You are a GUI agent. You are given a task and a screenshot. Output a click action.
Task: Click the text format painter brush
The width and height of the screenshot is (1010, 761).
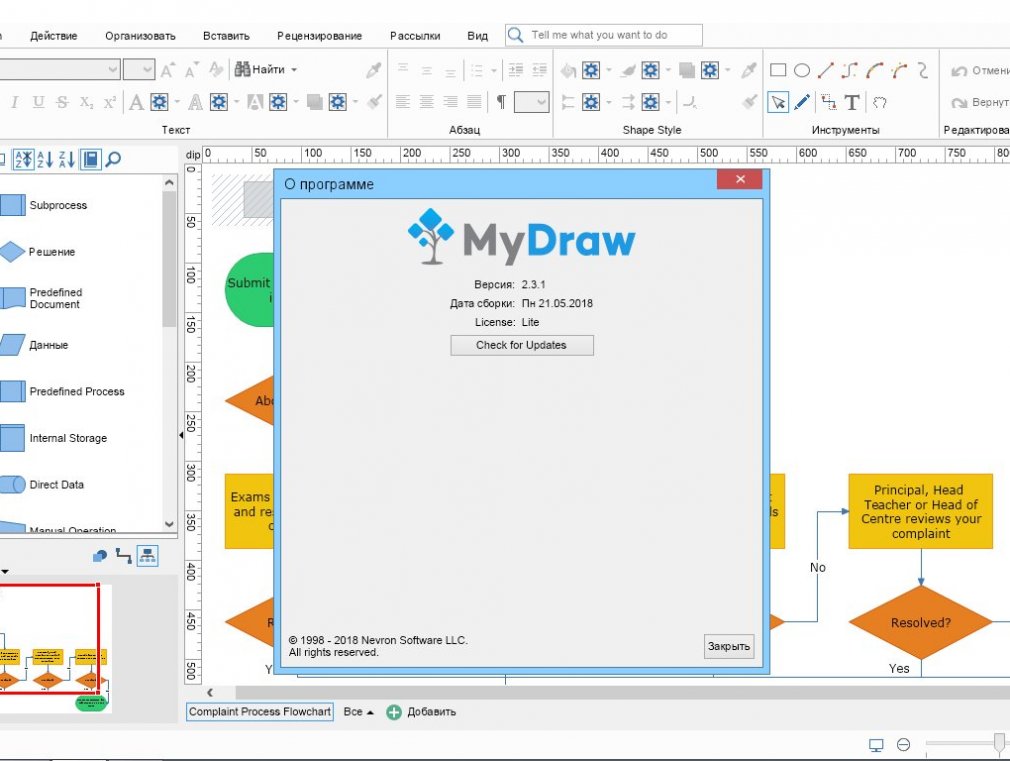click(x=374, y=102)
